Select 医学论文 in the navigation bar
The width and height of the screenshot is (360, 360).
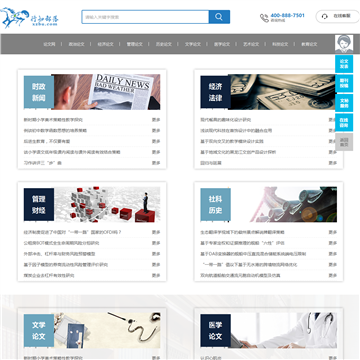coord(222,44)
